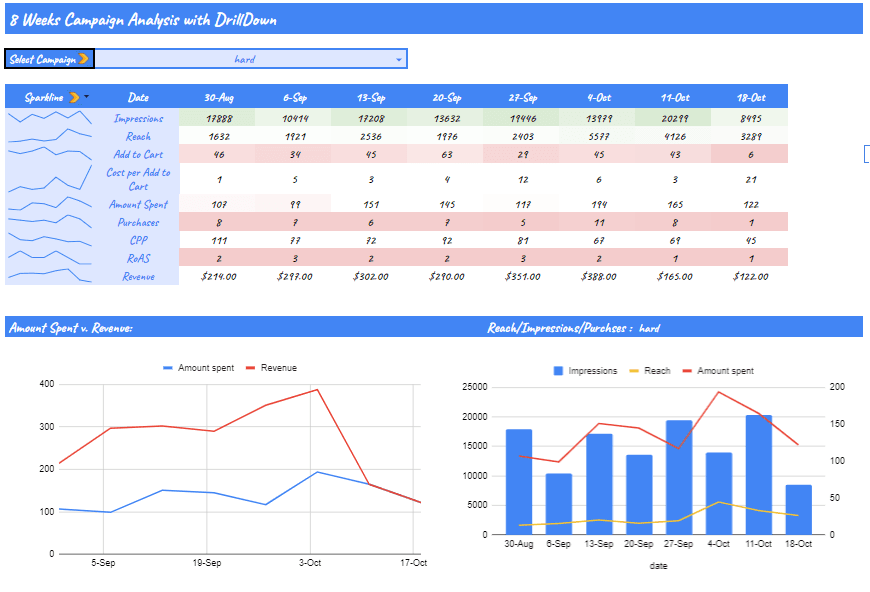
Task: Select the CPP value 111
Action: click(219, 240)
